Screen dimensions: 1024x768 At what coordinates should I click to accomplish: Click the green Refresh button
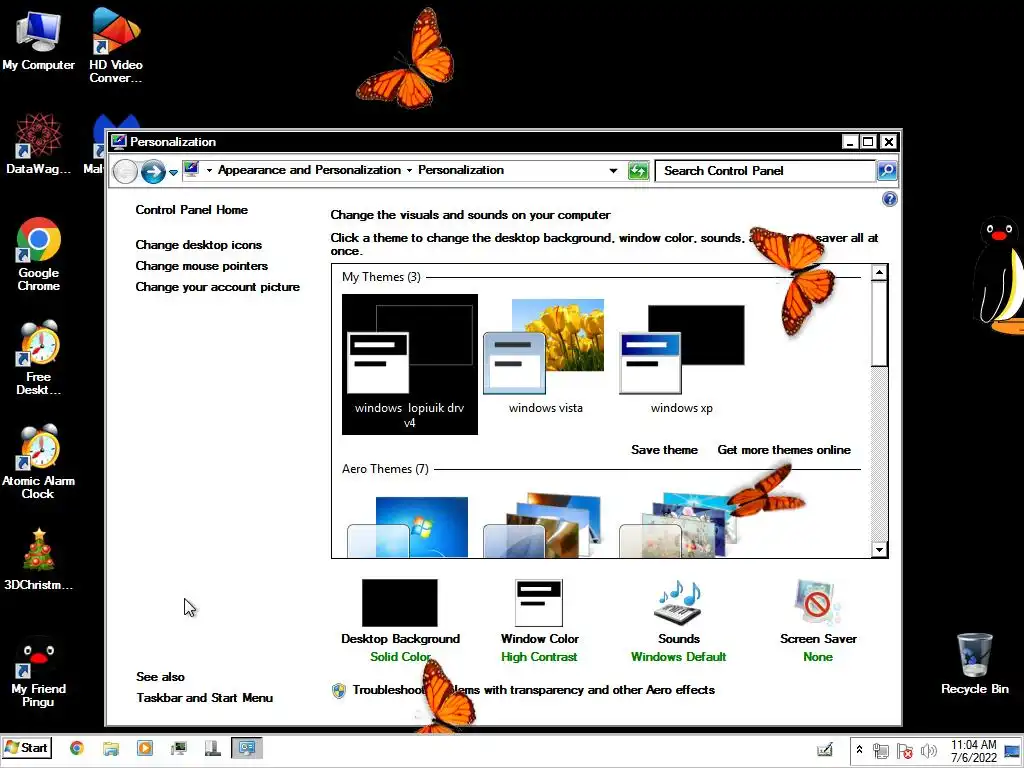pos(638,171)
